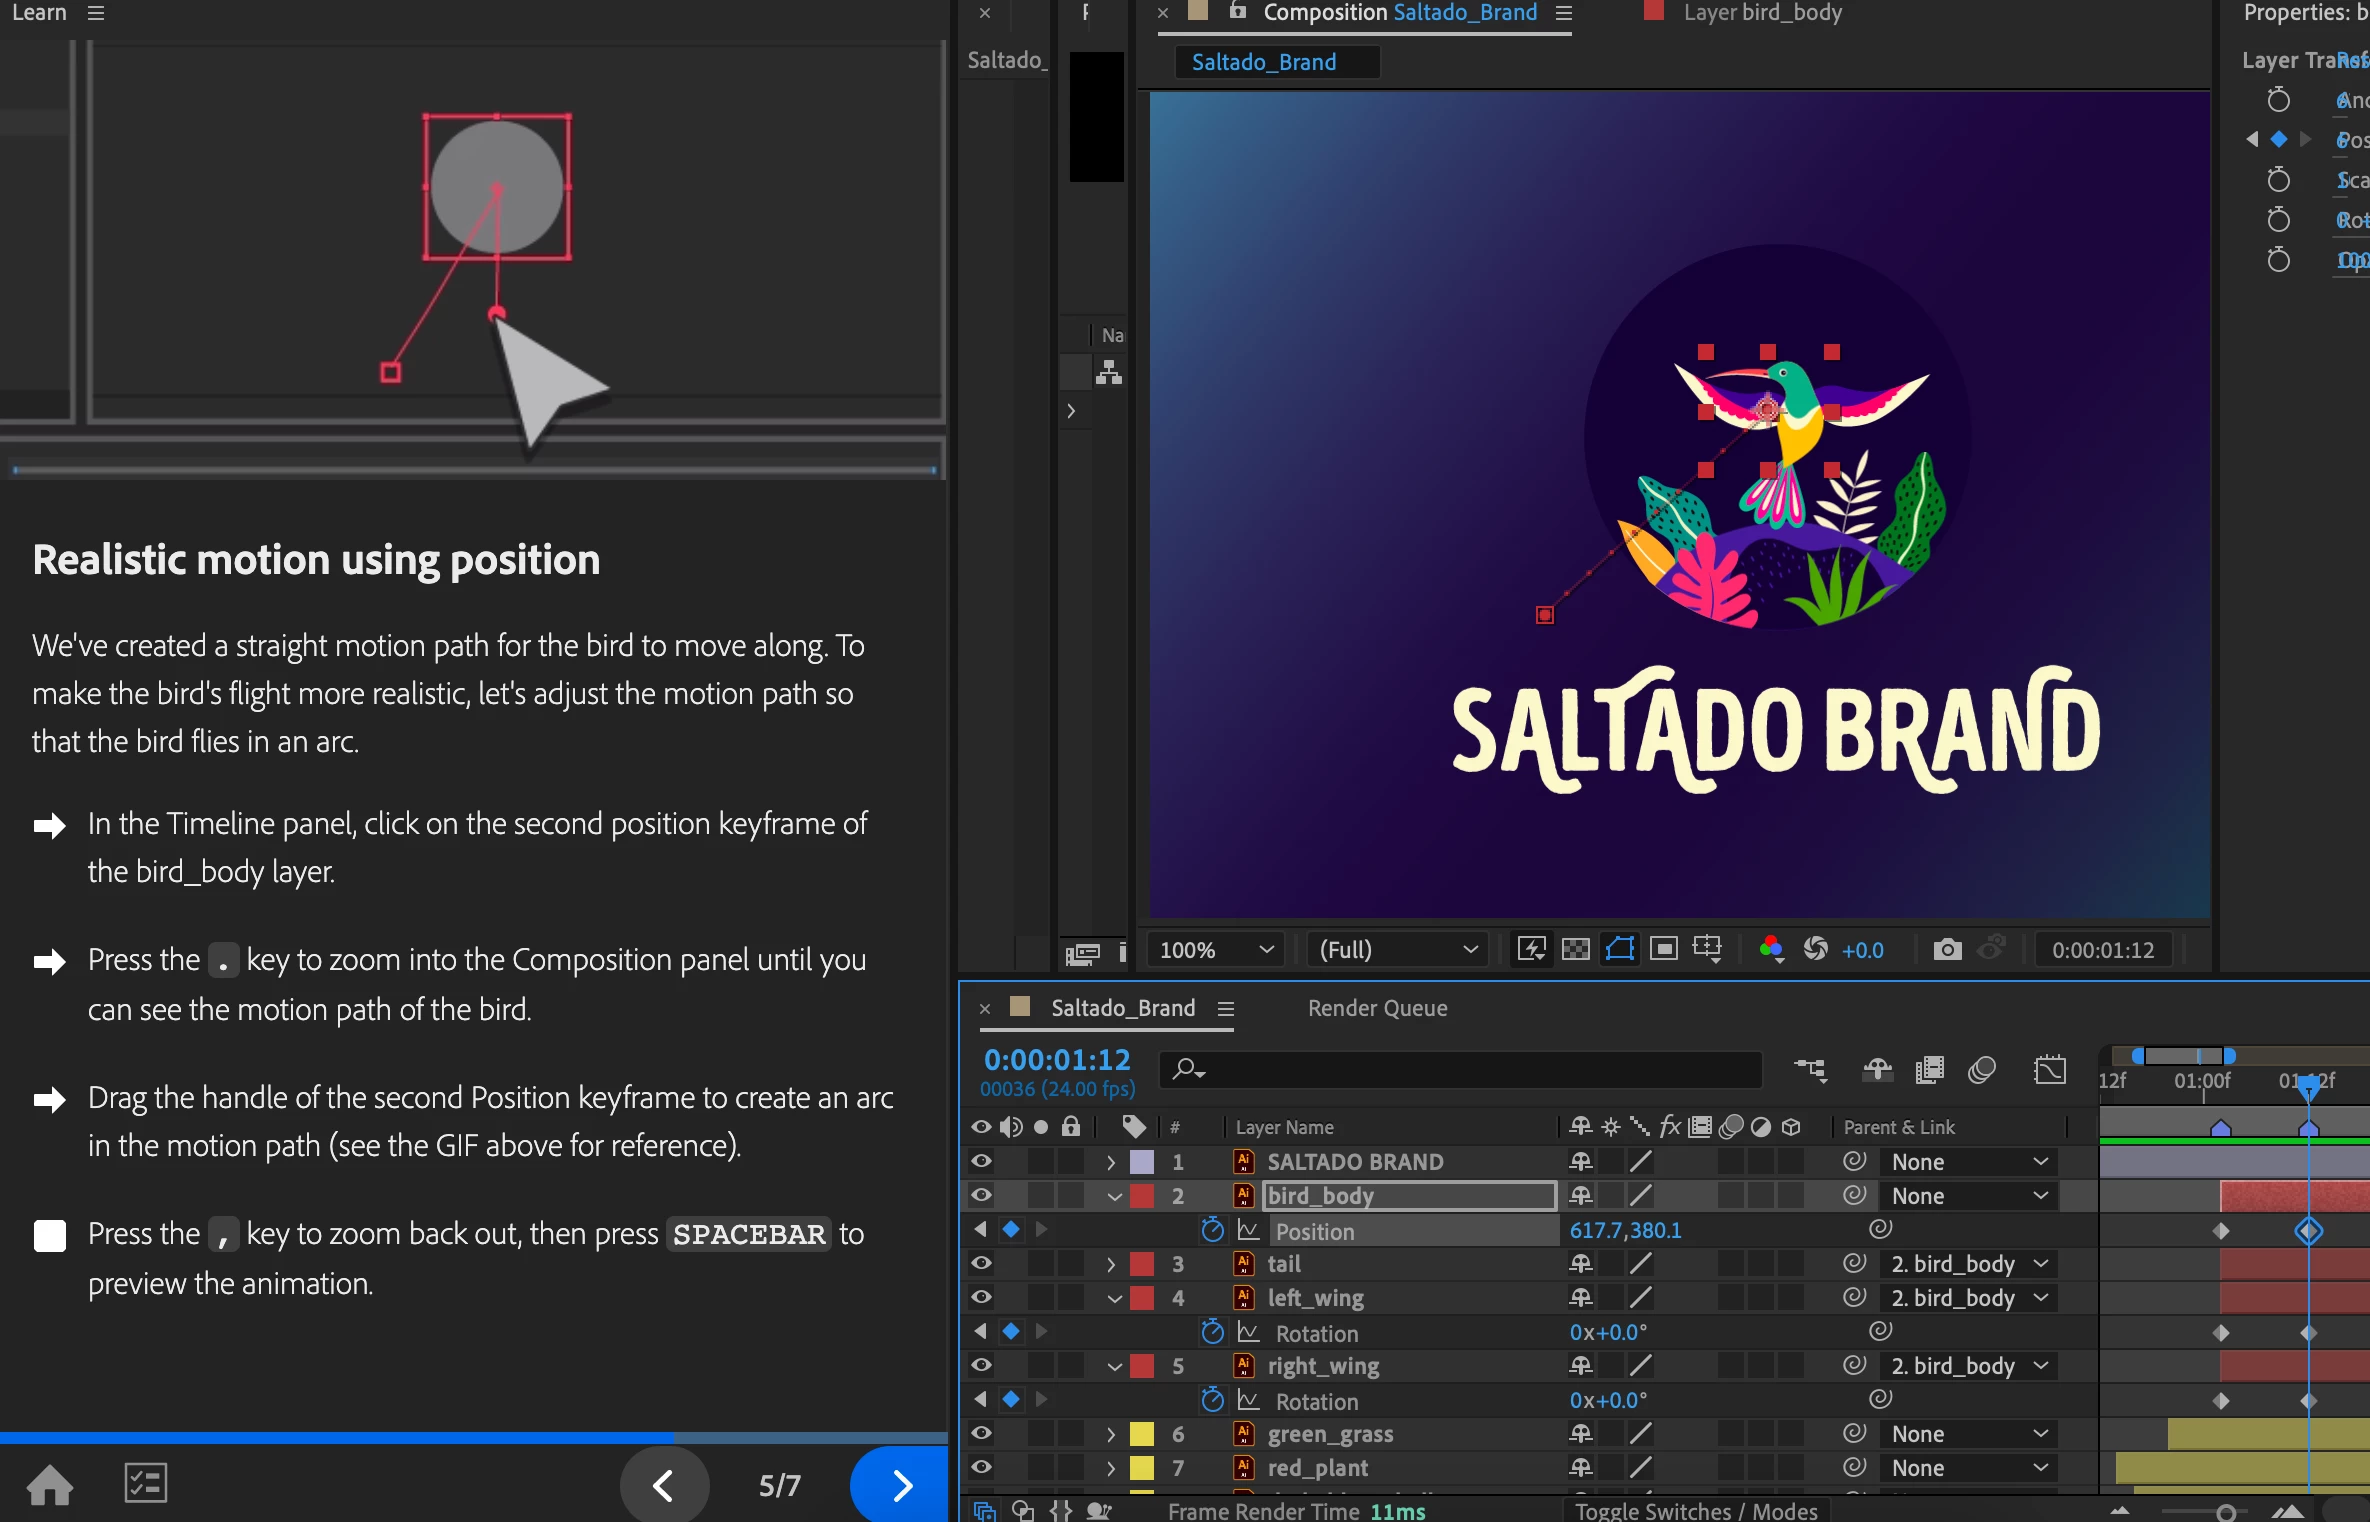
Task: Hide the SALTADO BRAND layer
Action: click(x=981, y=1161)
